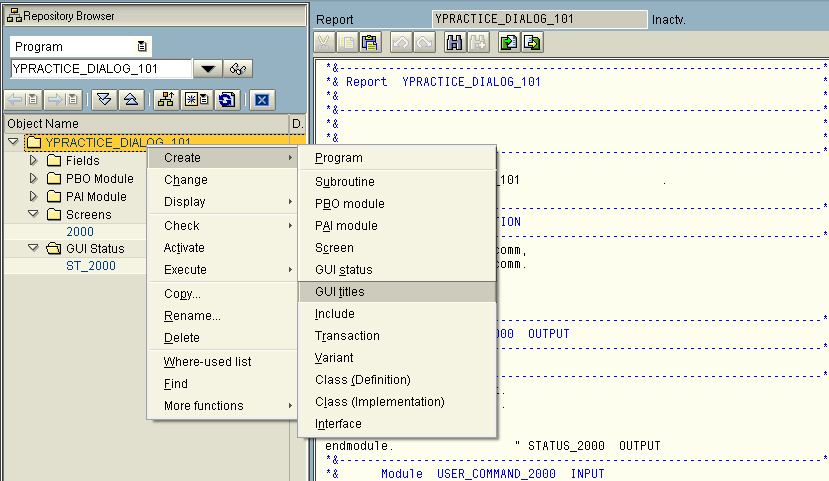Click the Paste clipboard icon in editor toolbar
Viewport: 829px width, 481px height.
[370, 43]
